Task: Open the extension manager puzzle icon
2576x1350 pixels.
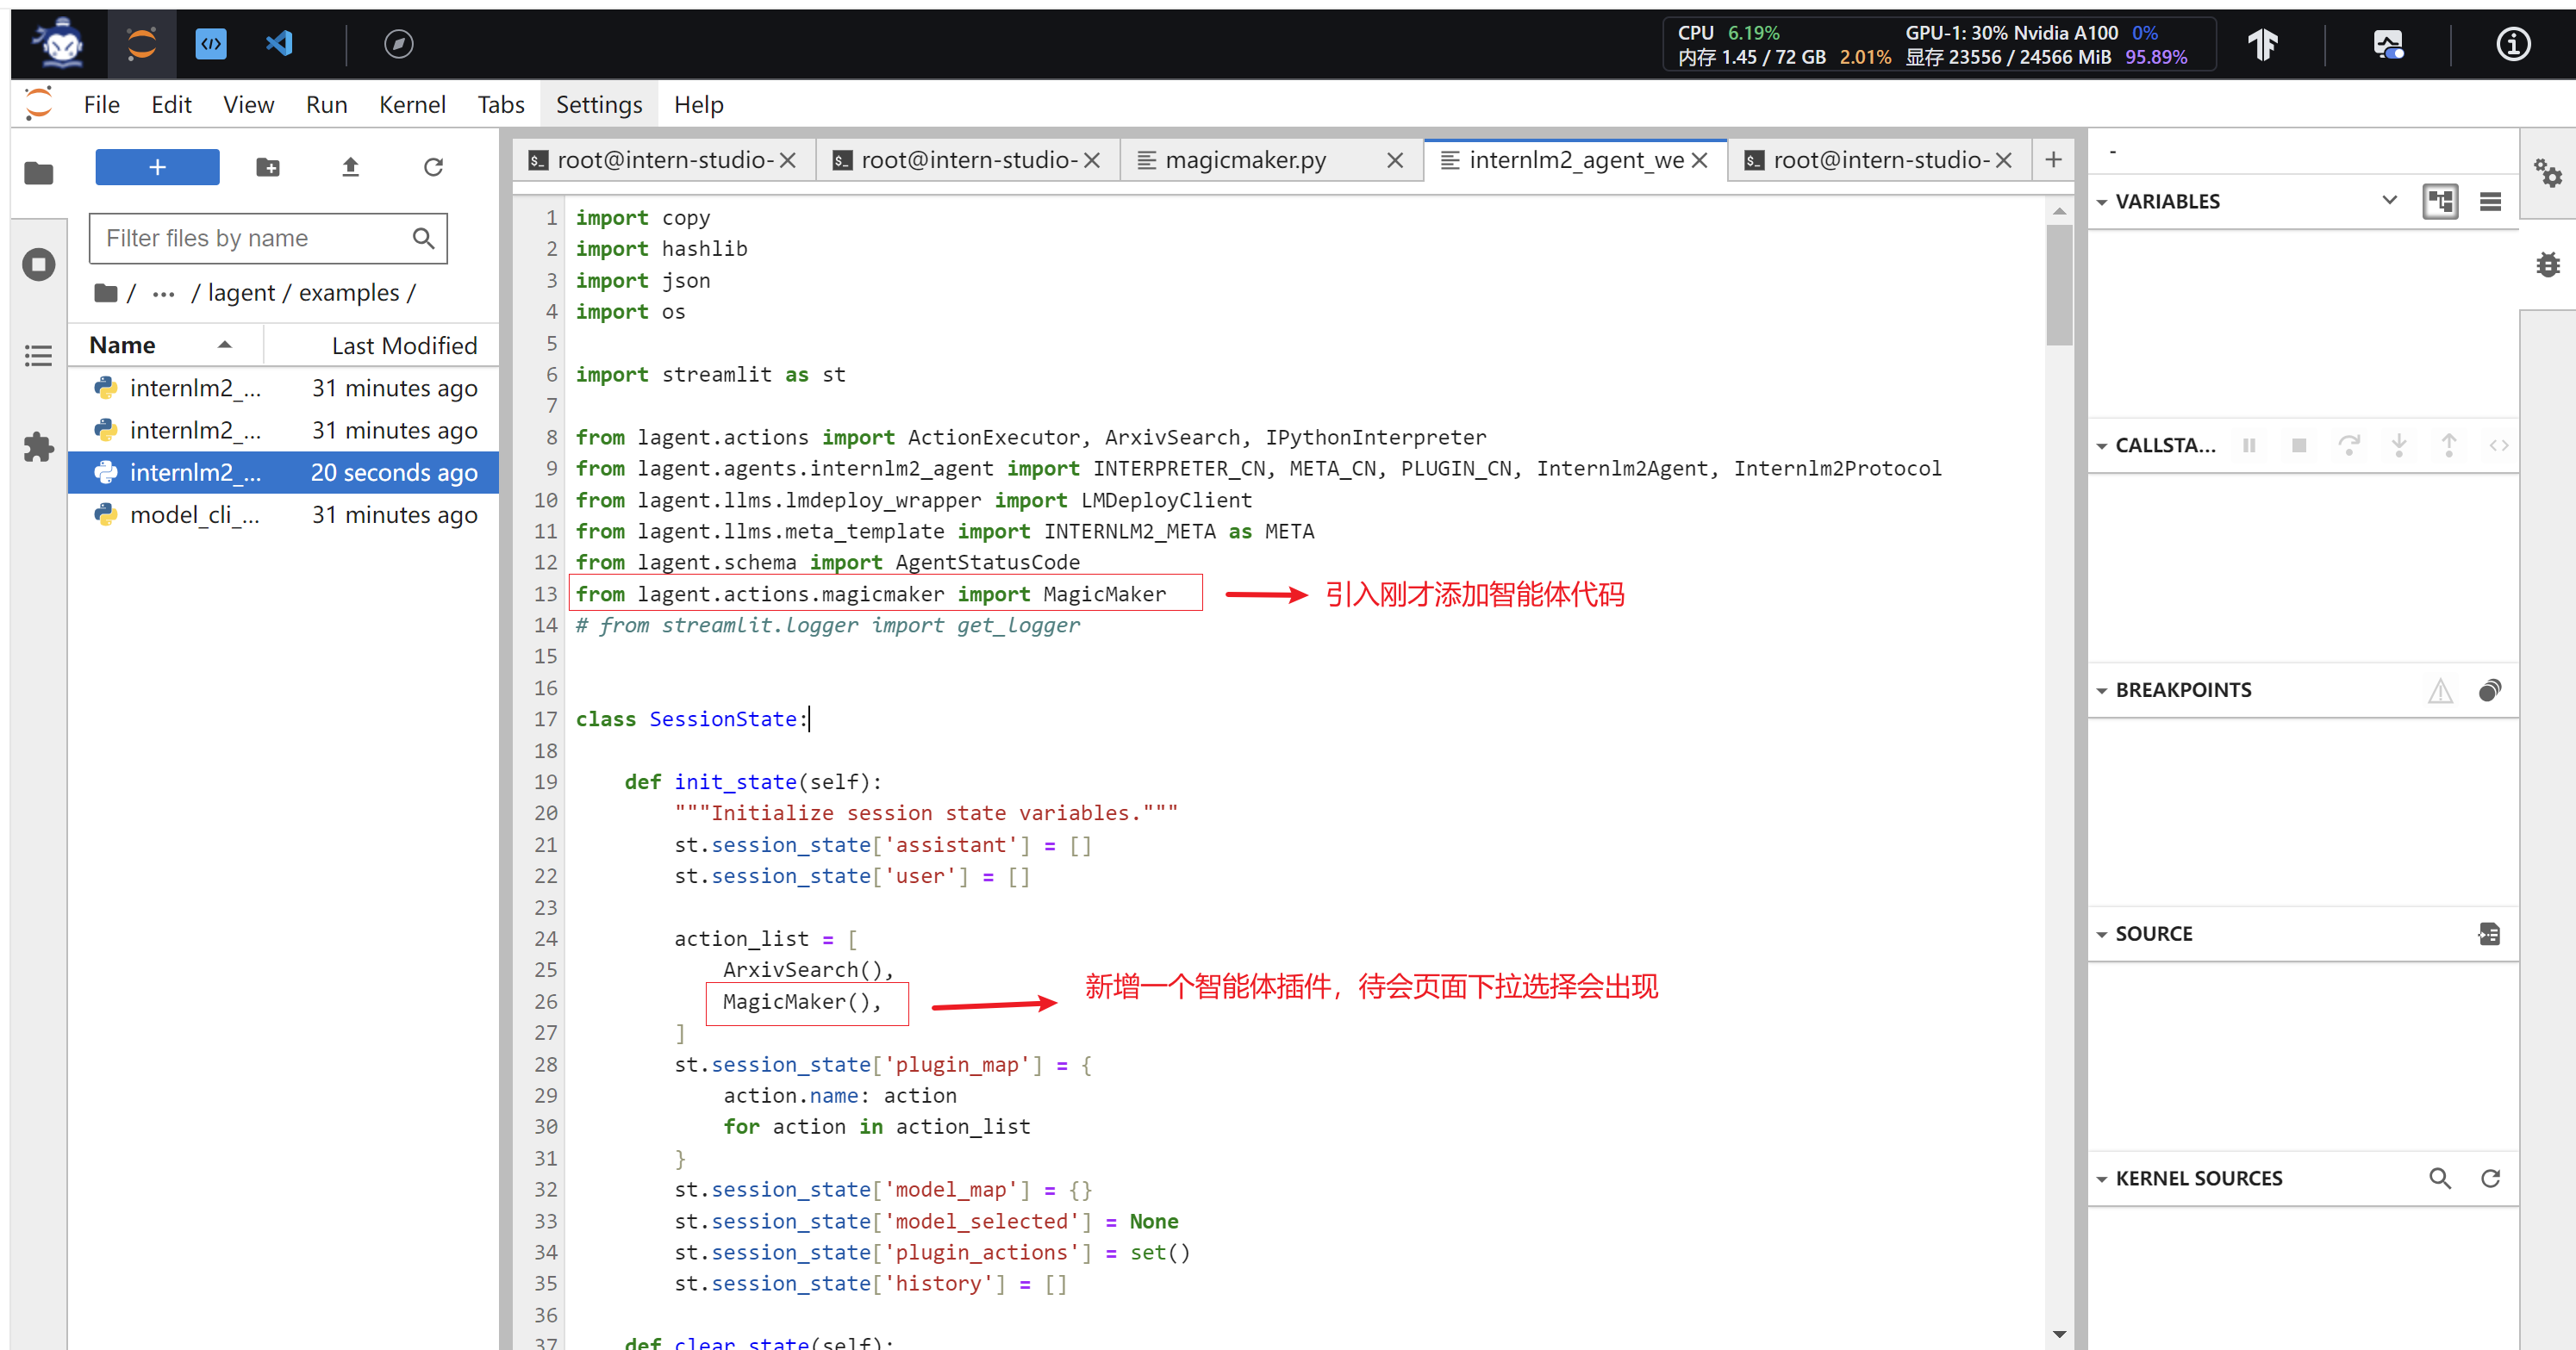Action: coord(38,446)
